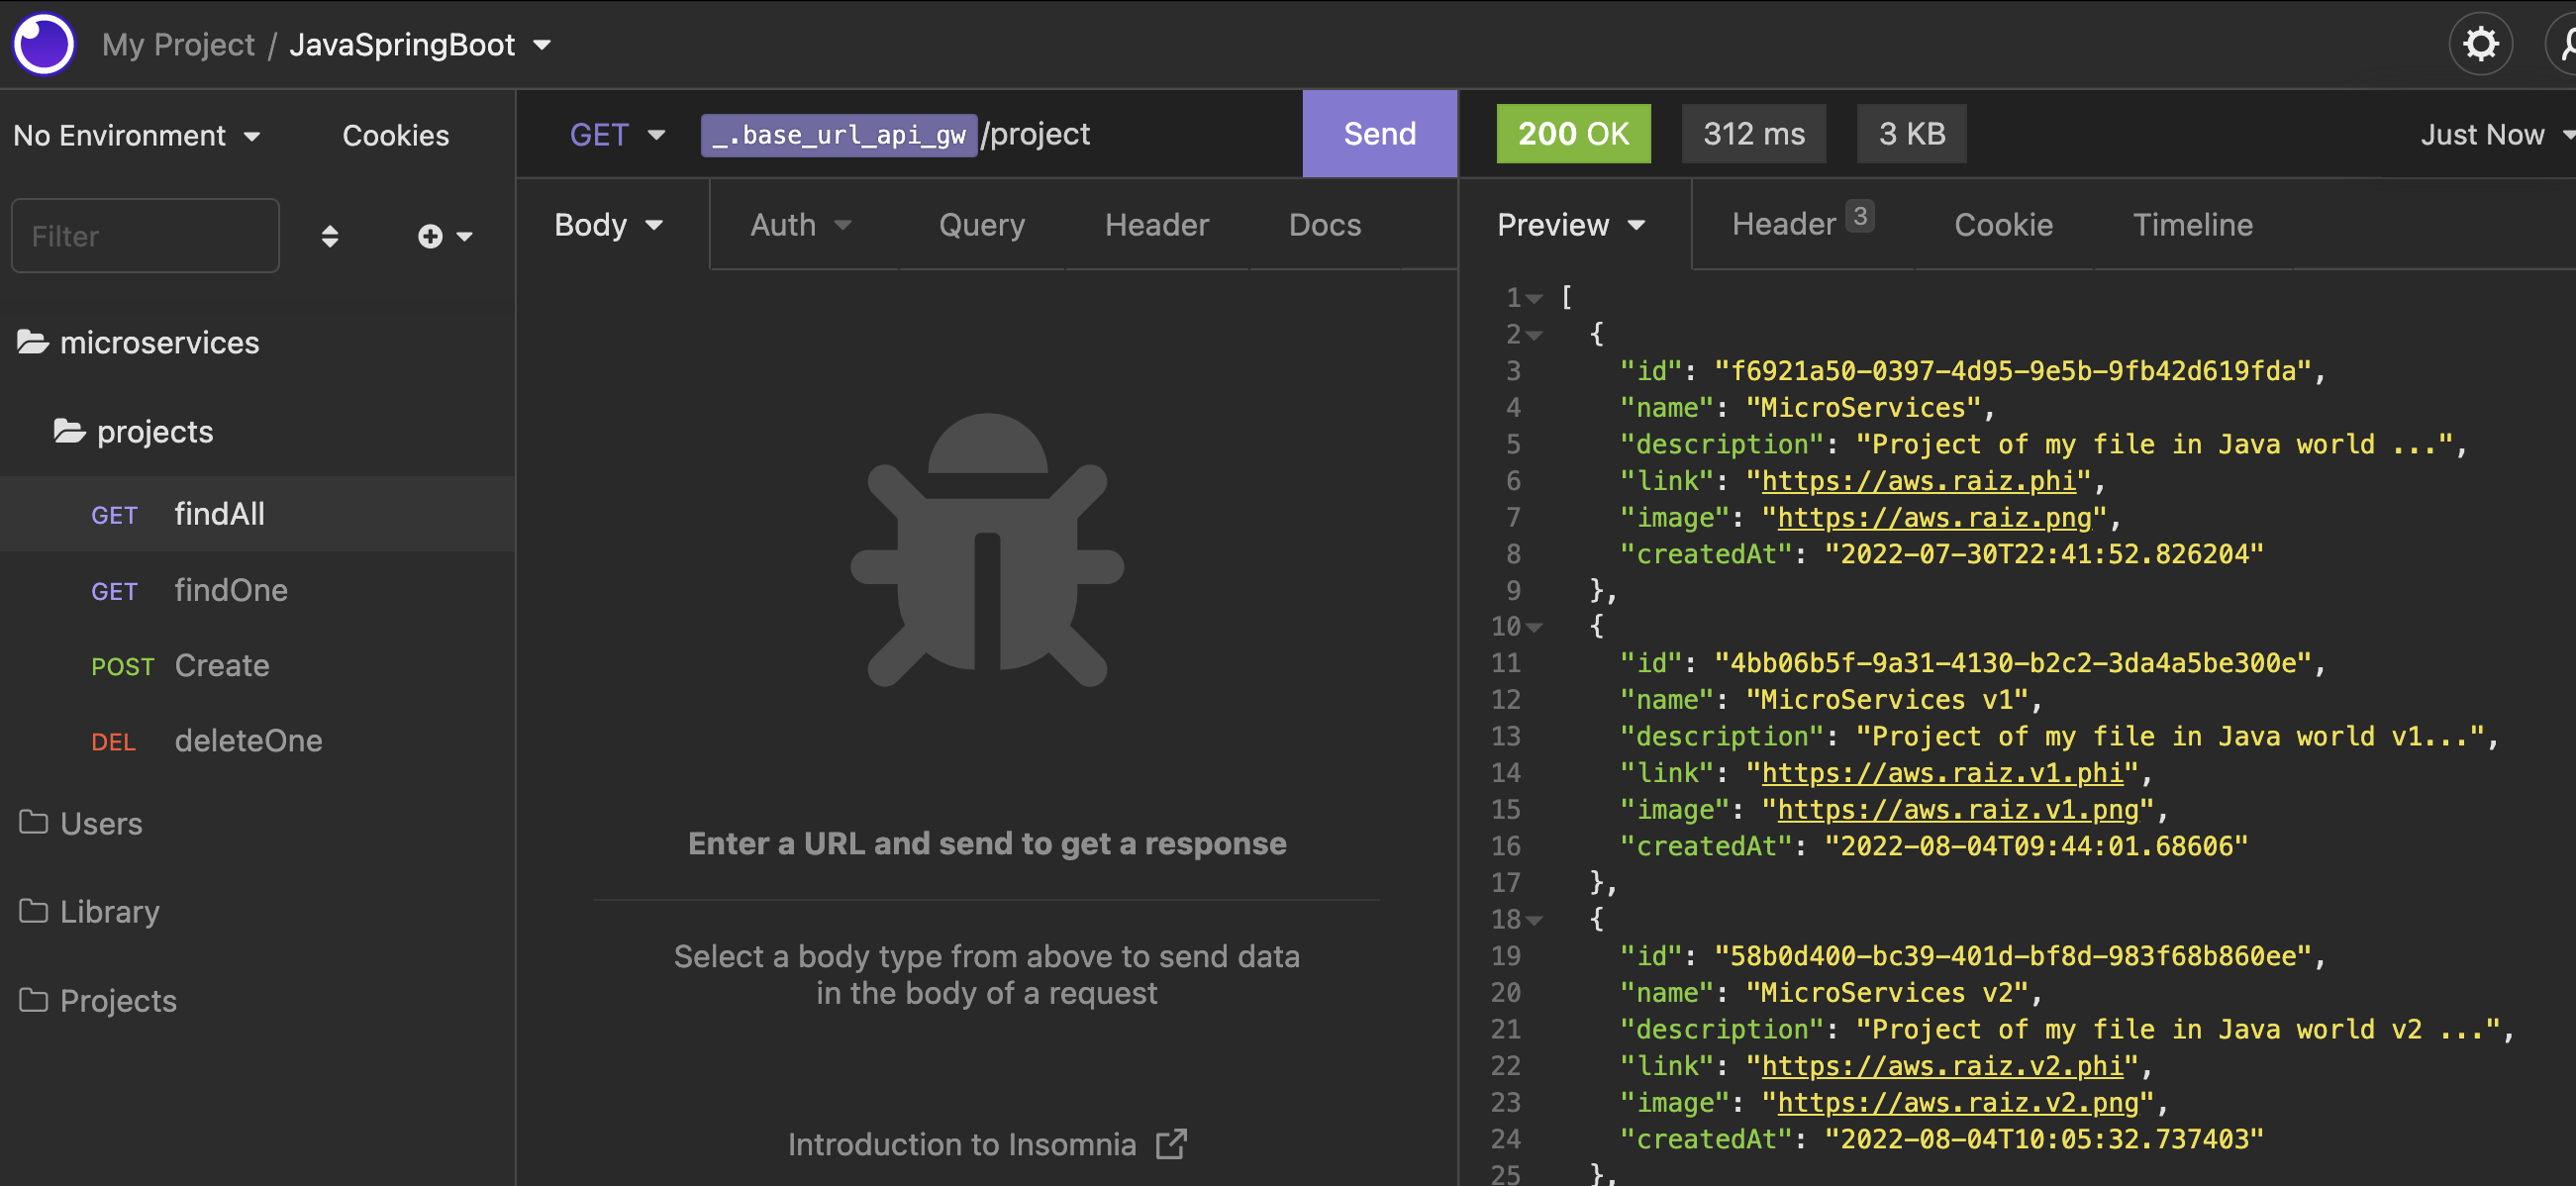The width and height of the screenshot is (2576, 1186).
Task: Click the Insomnia logo icon
Action: pyautogui.click(x=43, y=44)
